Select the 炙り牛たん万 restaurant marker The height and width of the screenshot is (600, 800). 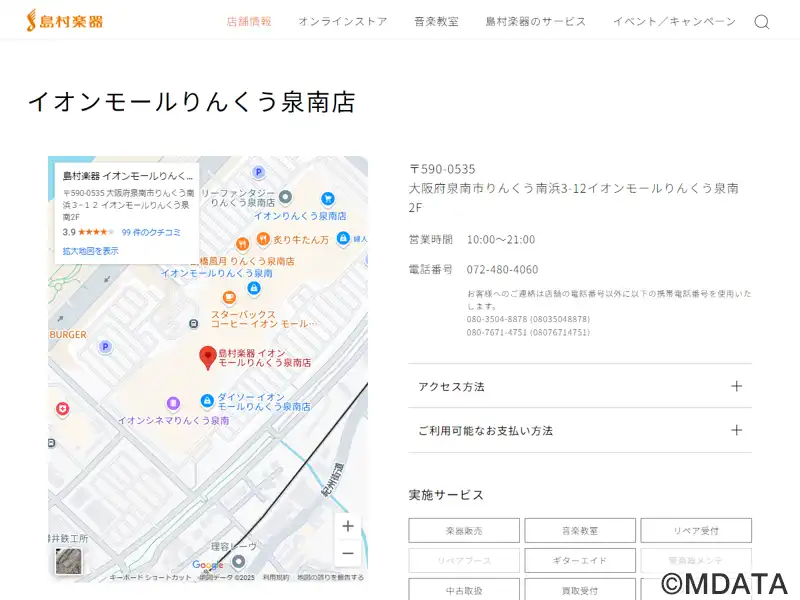pos(263,238)
